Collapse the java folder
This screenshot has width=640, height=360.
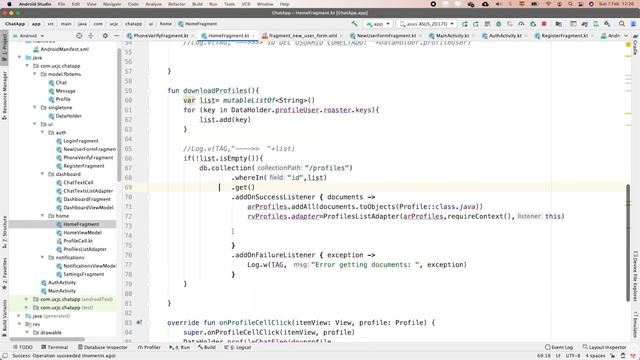point(19,58)
